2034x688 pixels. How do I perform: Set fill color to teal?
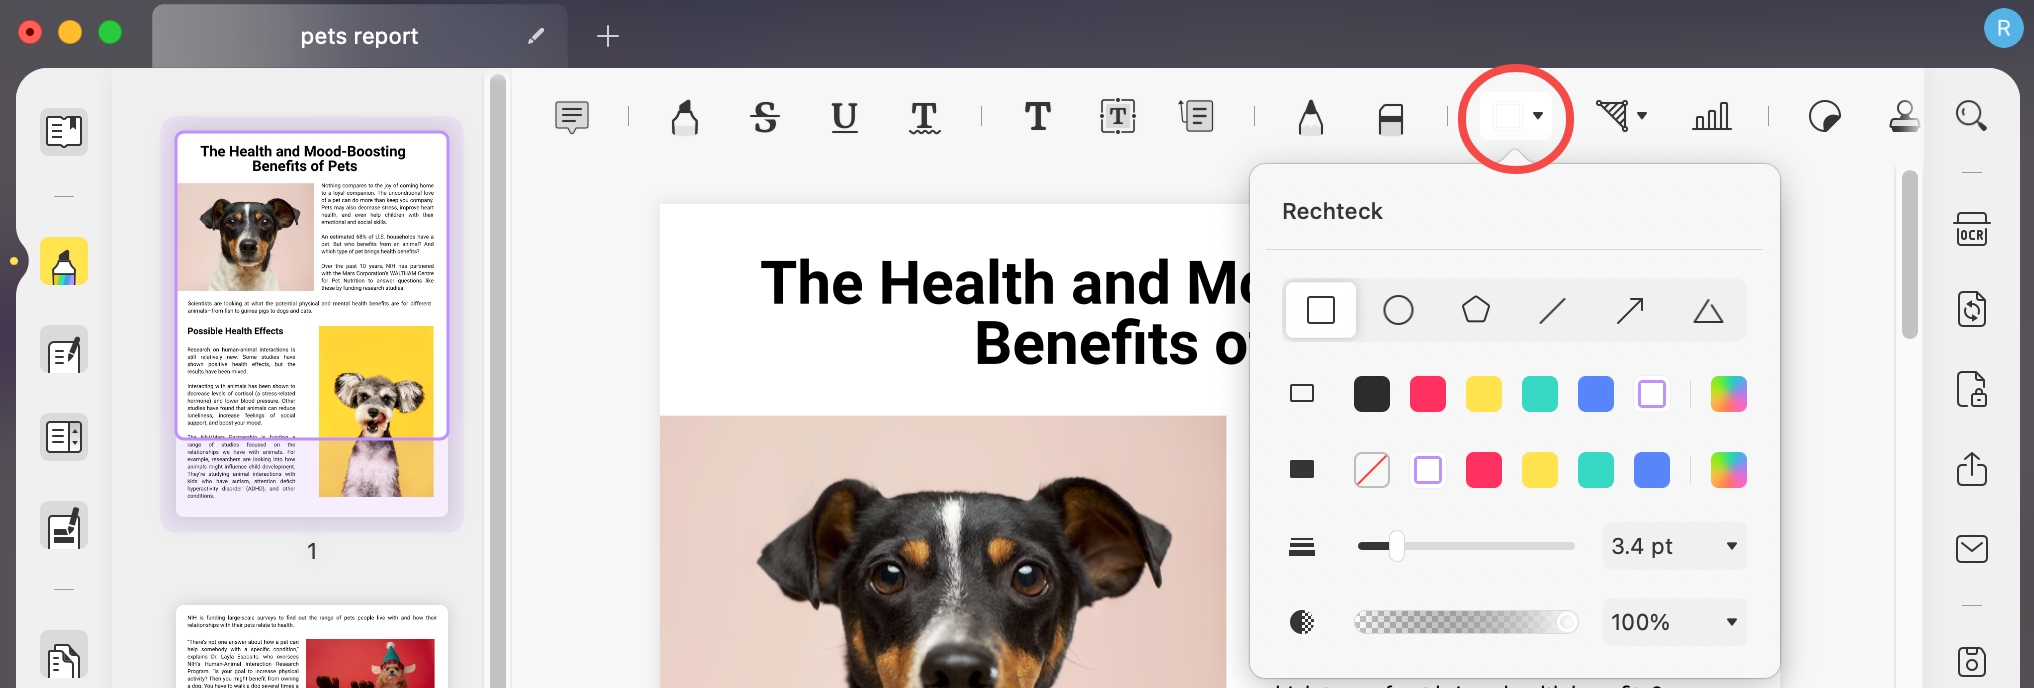[x=1596, y=470]
